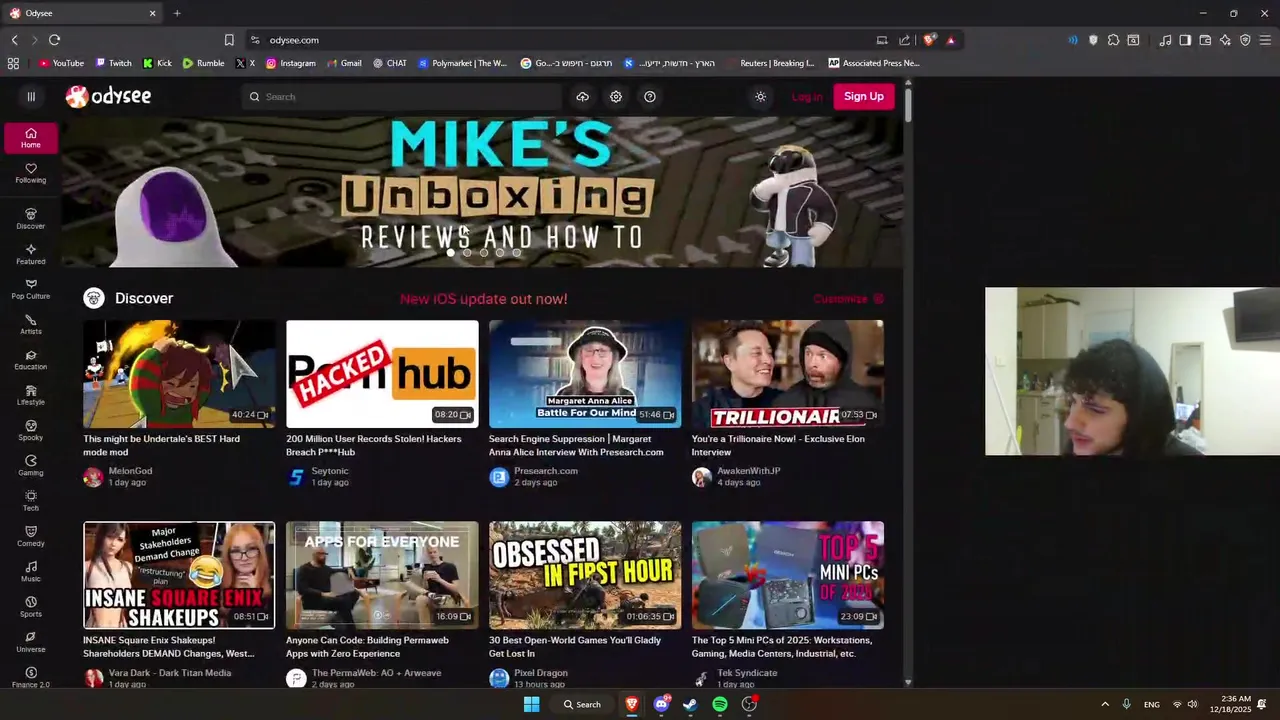Open the help question mark icon

650,97
